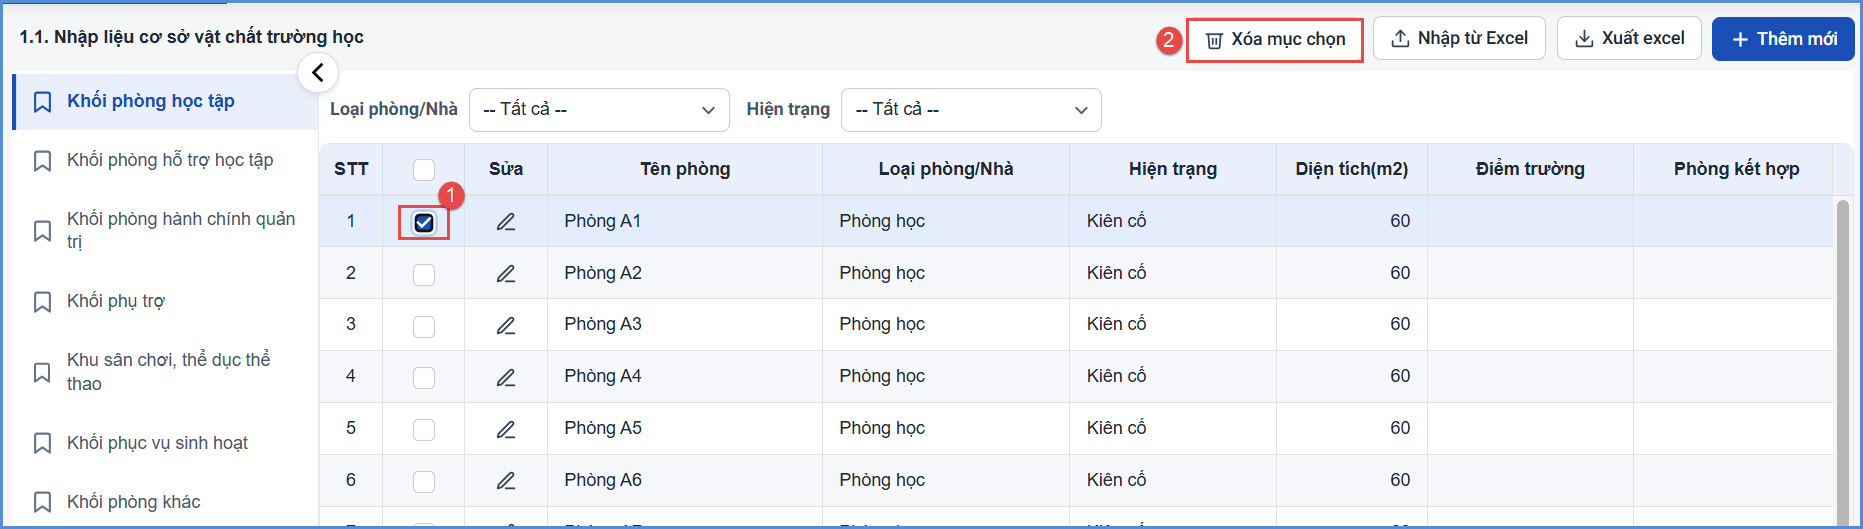1863x529 pixels.
Task: Click the Điểm trường column header
Action: point(1530,169)
